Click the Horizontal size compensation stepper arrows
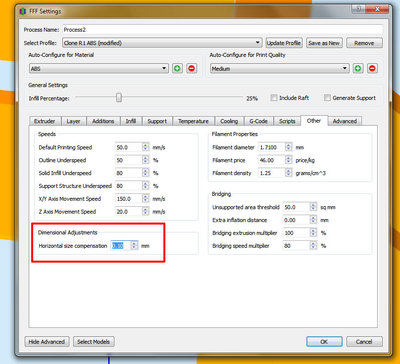 click(134, 246)
